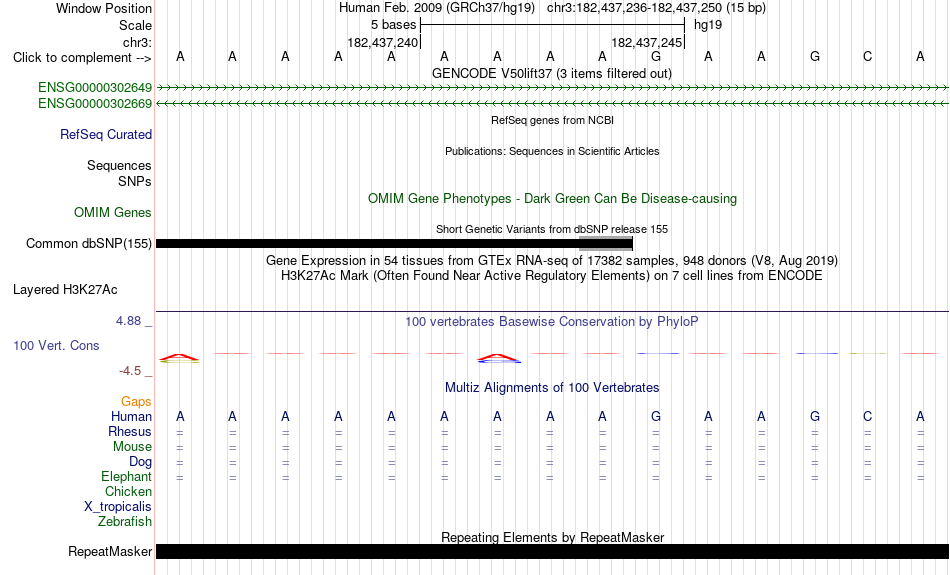Open 'Multiz Alignments of 100 Vertebrates' title
Image resolution: width=950 pixels, height=575 pixels.
(552, 388)
